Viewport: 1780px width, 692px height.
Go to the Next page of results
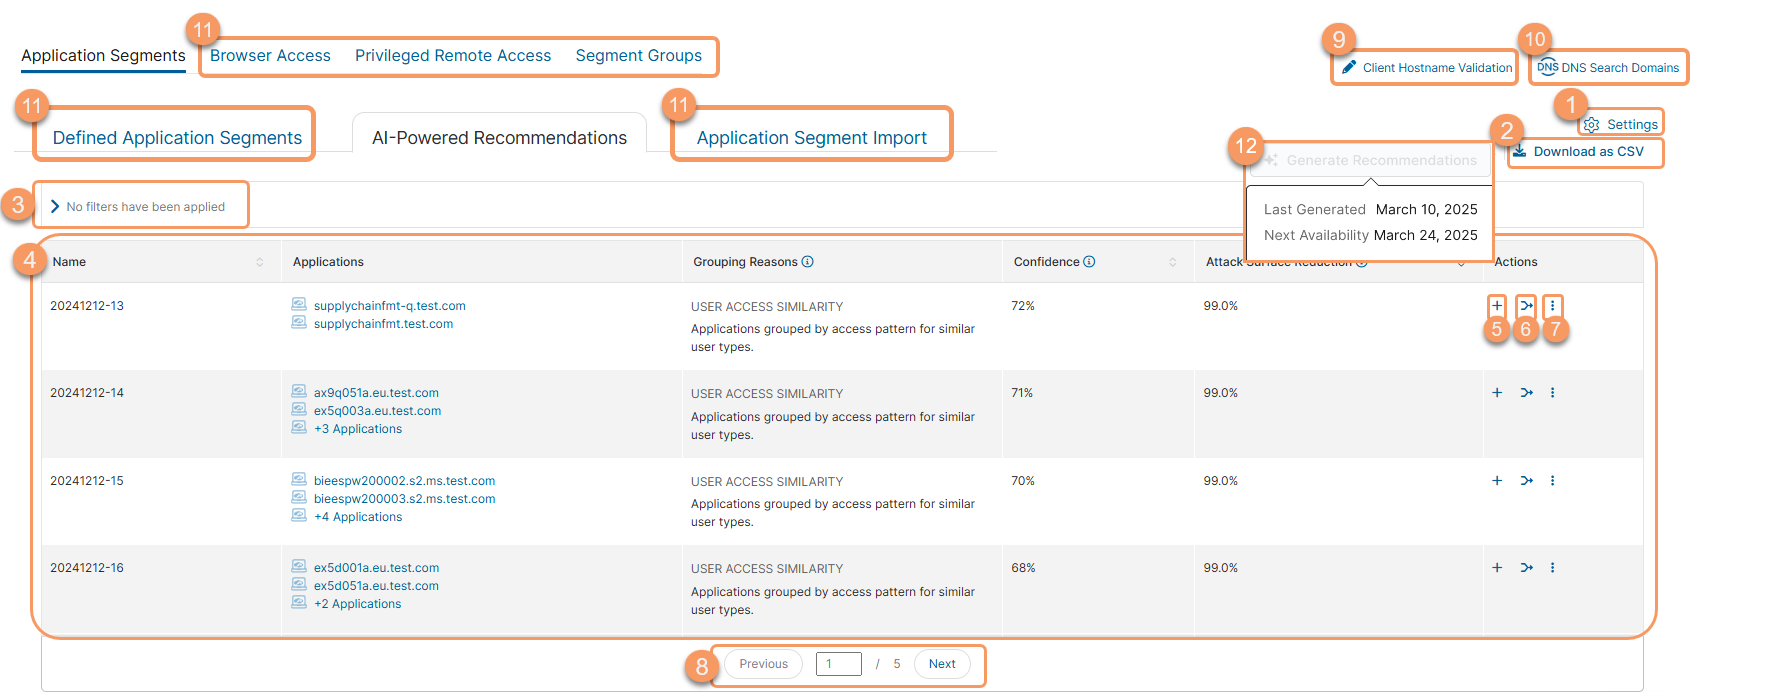pos(941,664)
